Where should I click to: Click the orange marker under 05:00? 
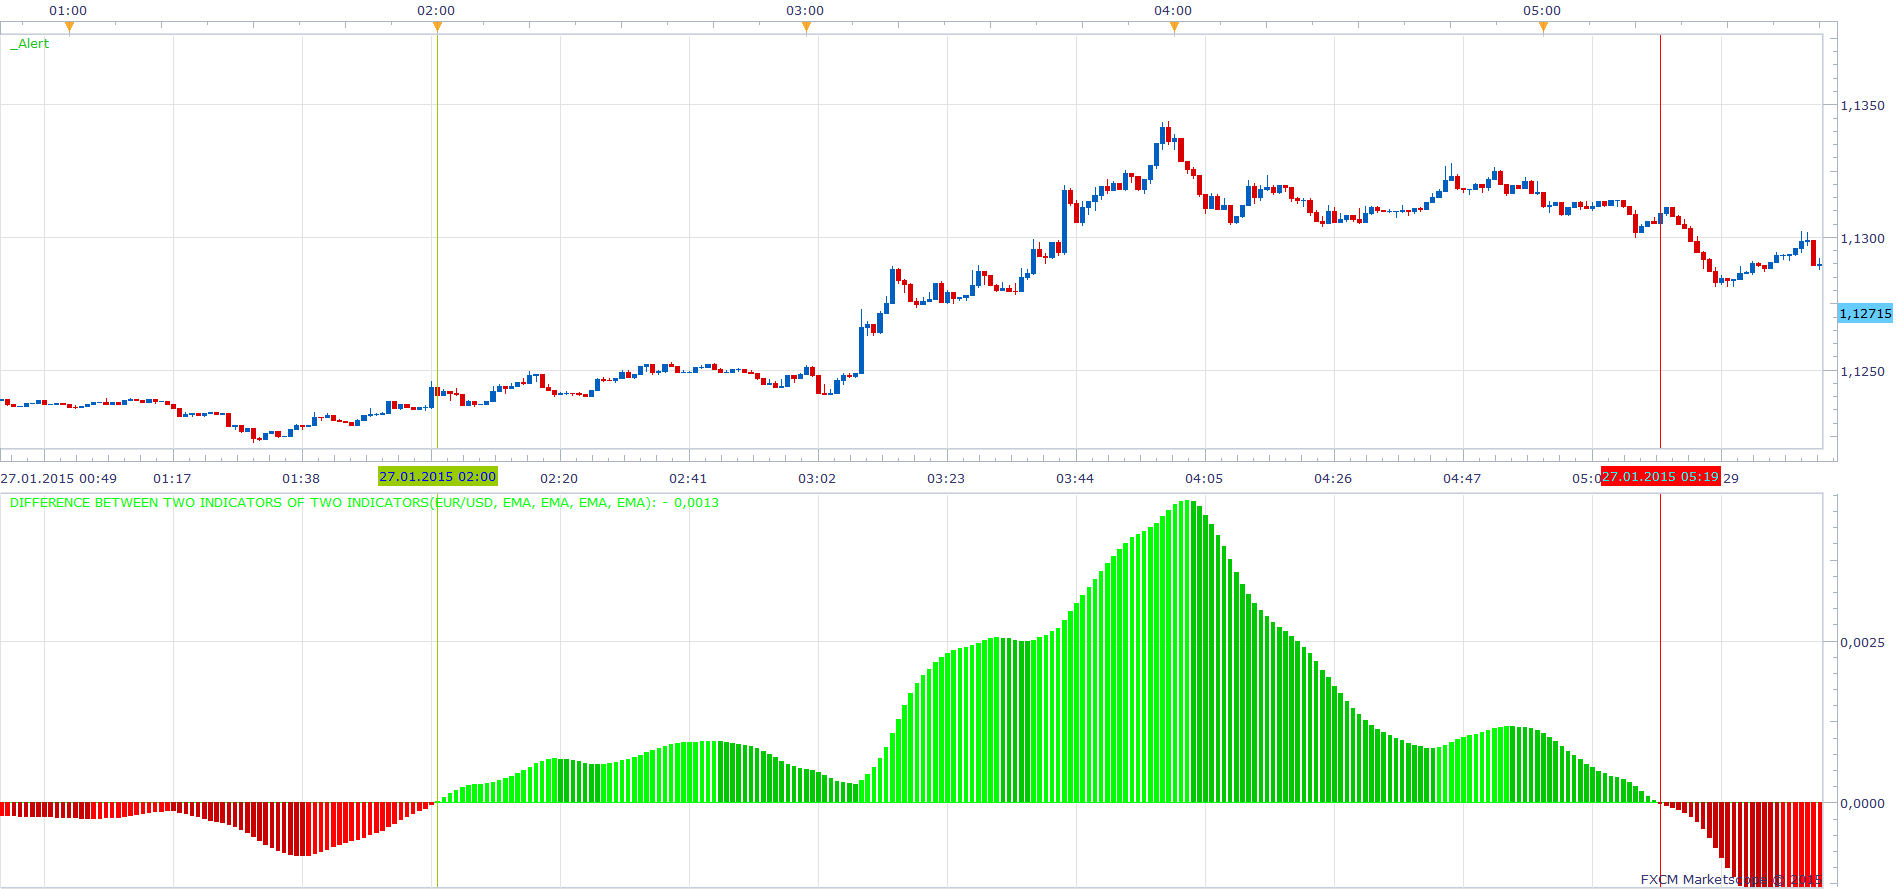(x=1543, y=27)
